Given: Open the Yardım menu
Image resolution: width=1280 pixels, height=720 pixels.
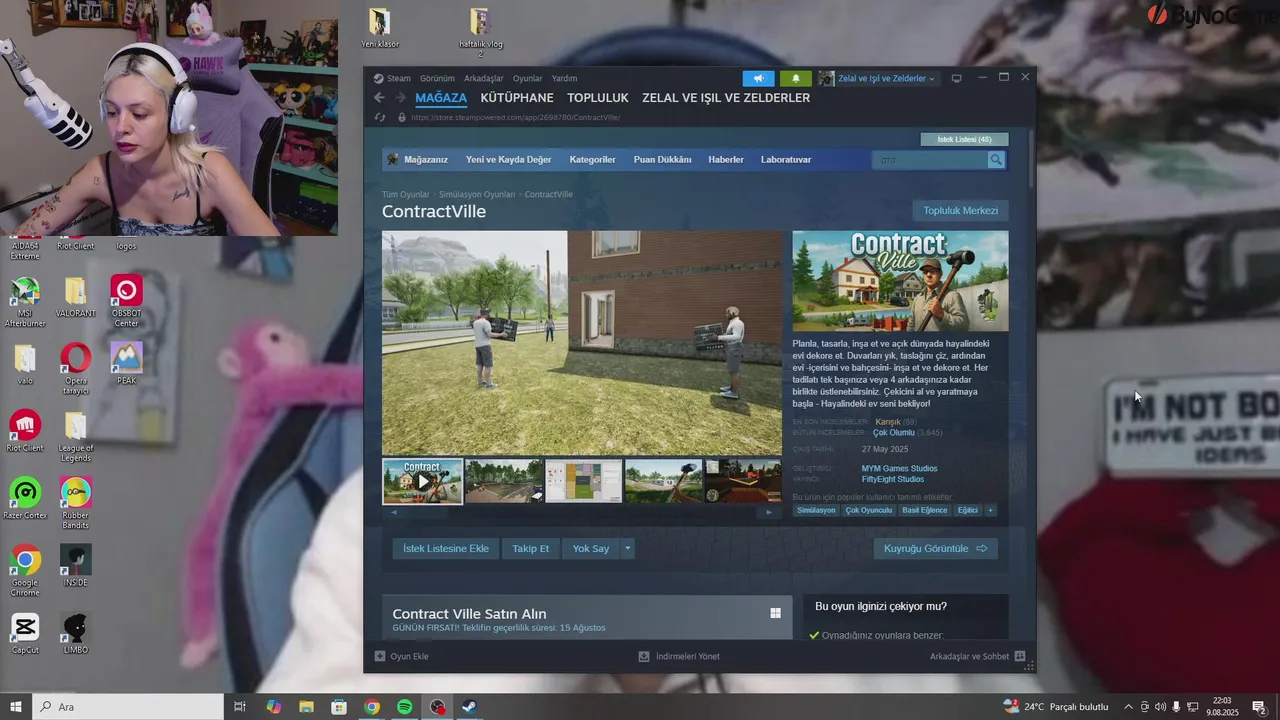Looking at the screenshot, I should click(x=564, y=78).
